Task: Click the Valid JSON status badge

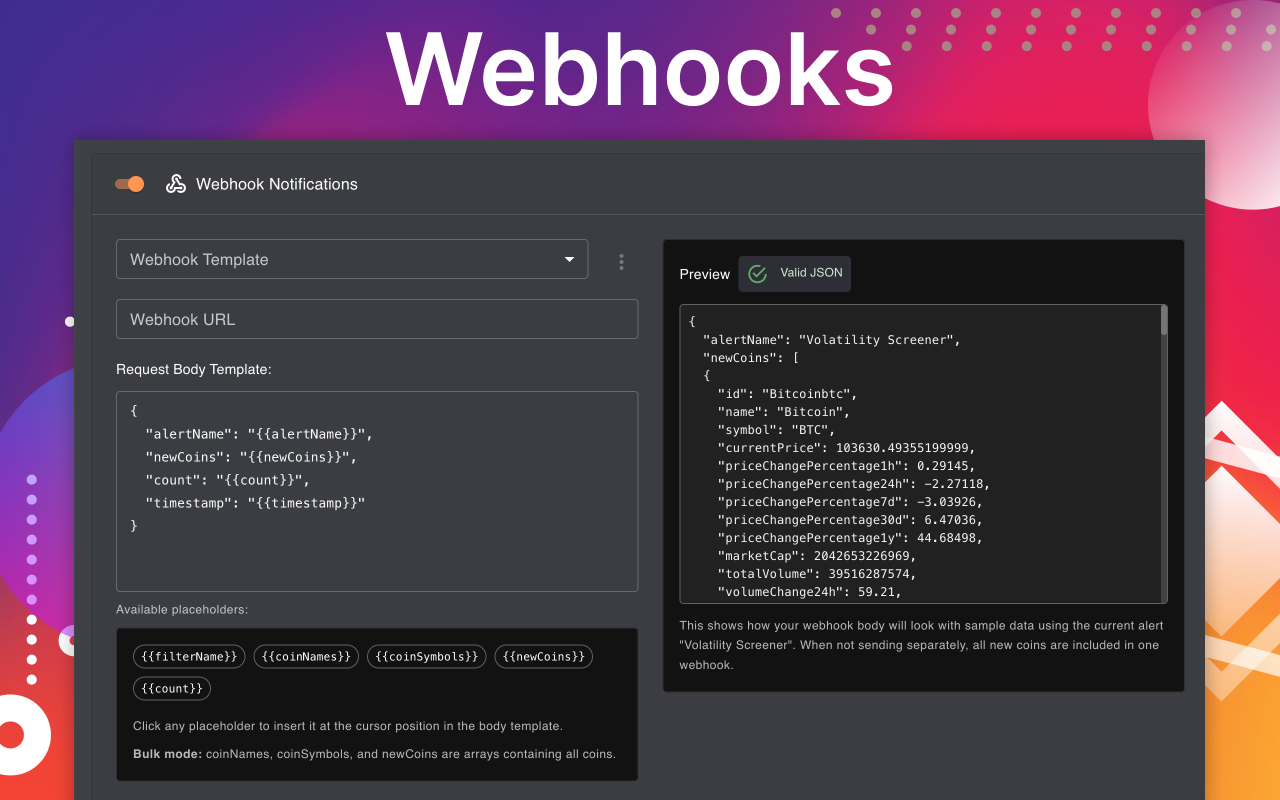Action: (x=795, y=274)
